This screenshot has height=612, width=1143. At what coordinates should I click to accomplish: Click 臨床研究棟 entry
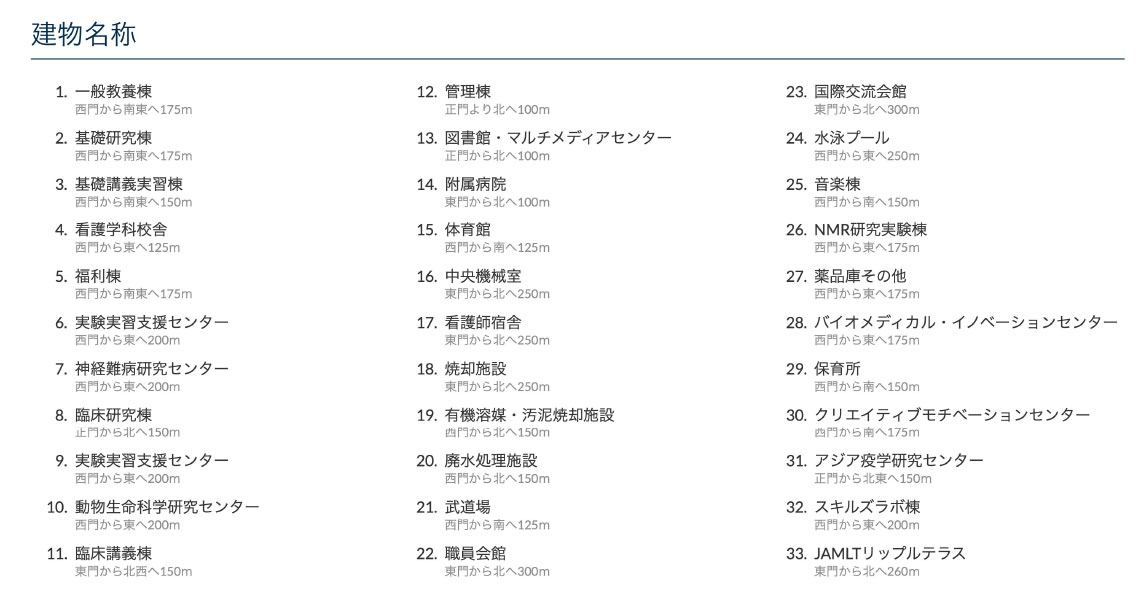tap(113, 415)
